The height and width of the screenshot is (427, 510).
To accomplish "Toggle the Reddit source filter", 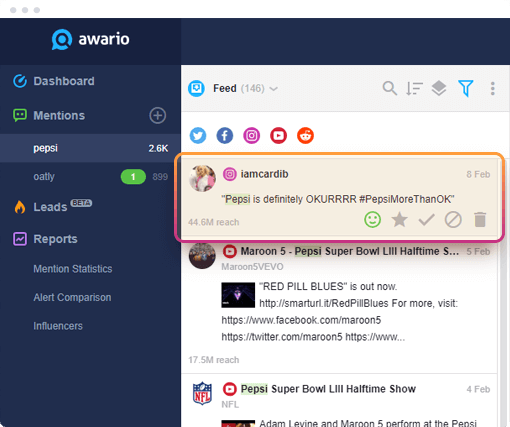I will pyautogui.click(x=305, y=136).
